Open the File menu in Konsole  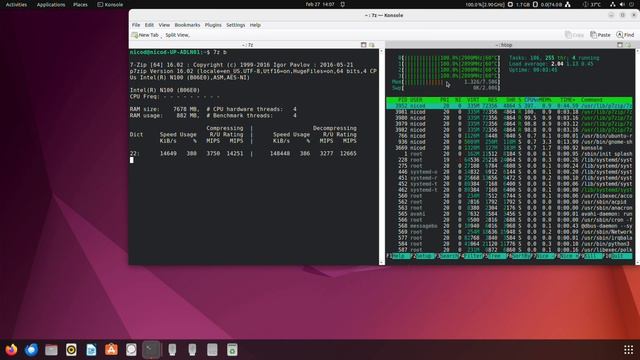point(136,25)
